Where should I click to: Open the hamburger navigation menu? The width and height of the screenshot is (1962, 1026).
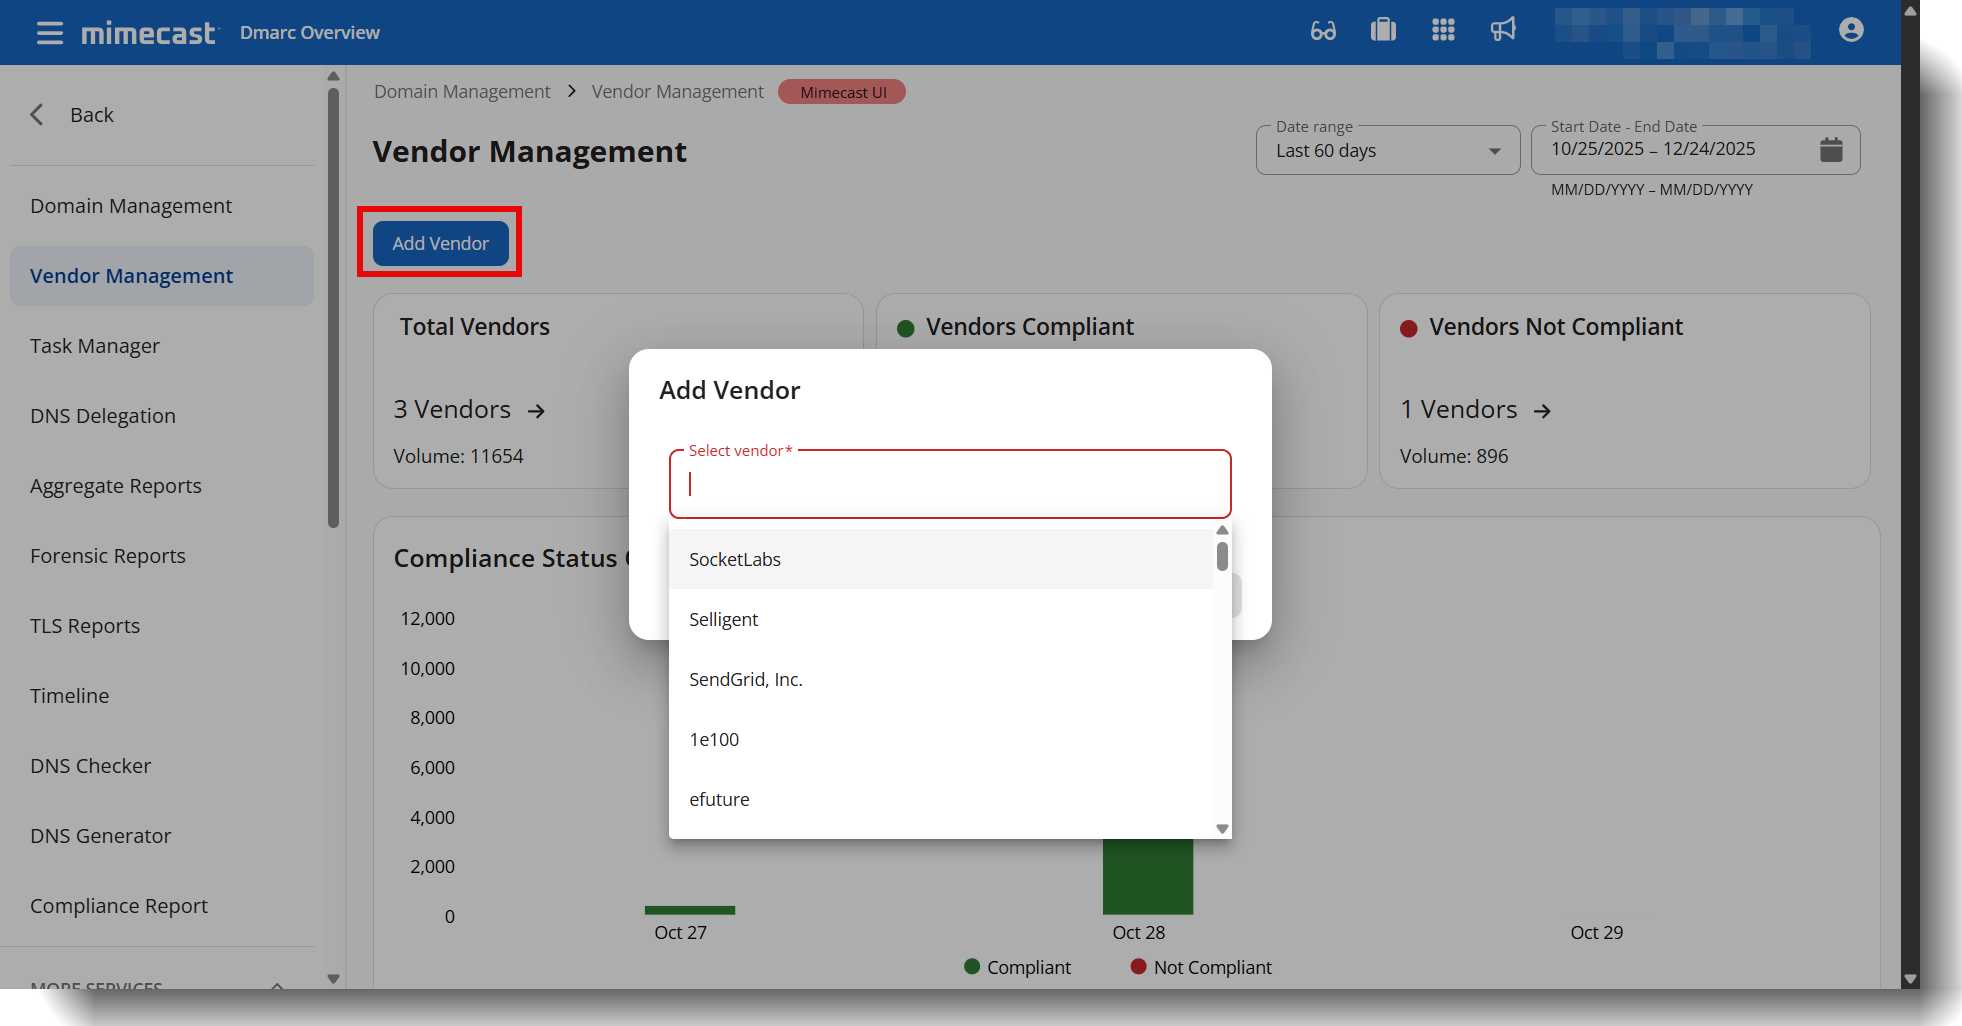pyautogui.click(x=49, y=33)
